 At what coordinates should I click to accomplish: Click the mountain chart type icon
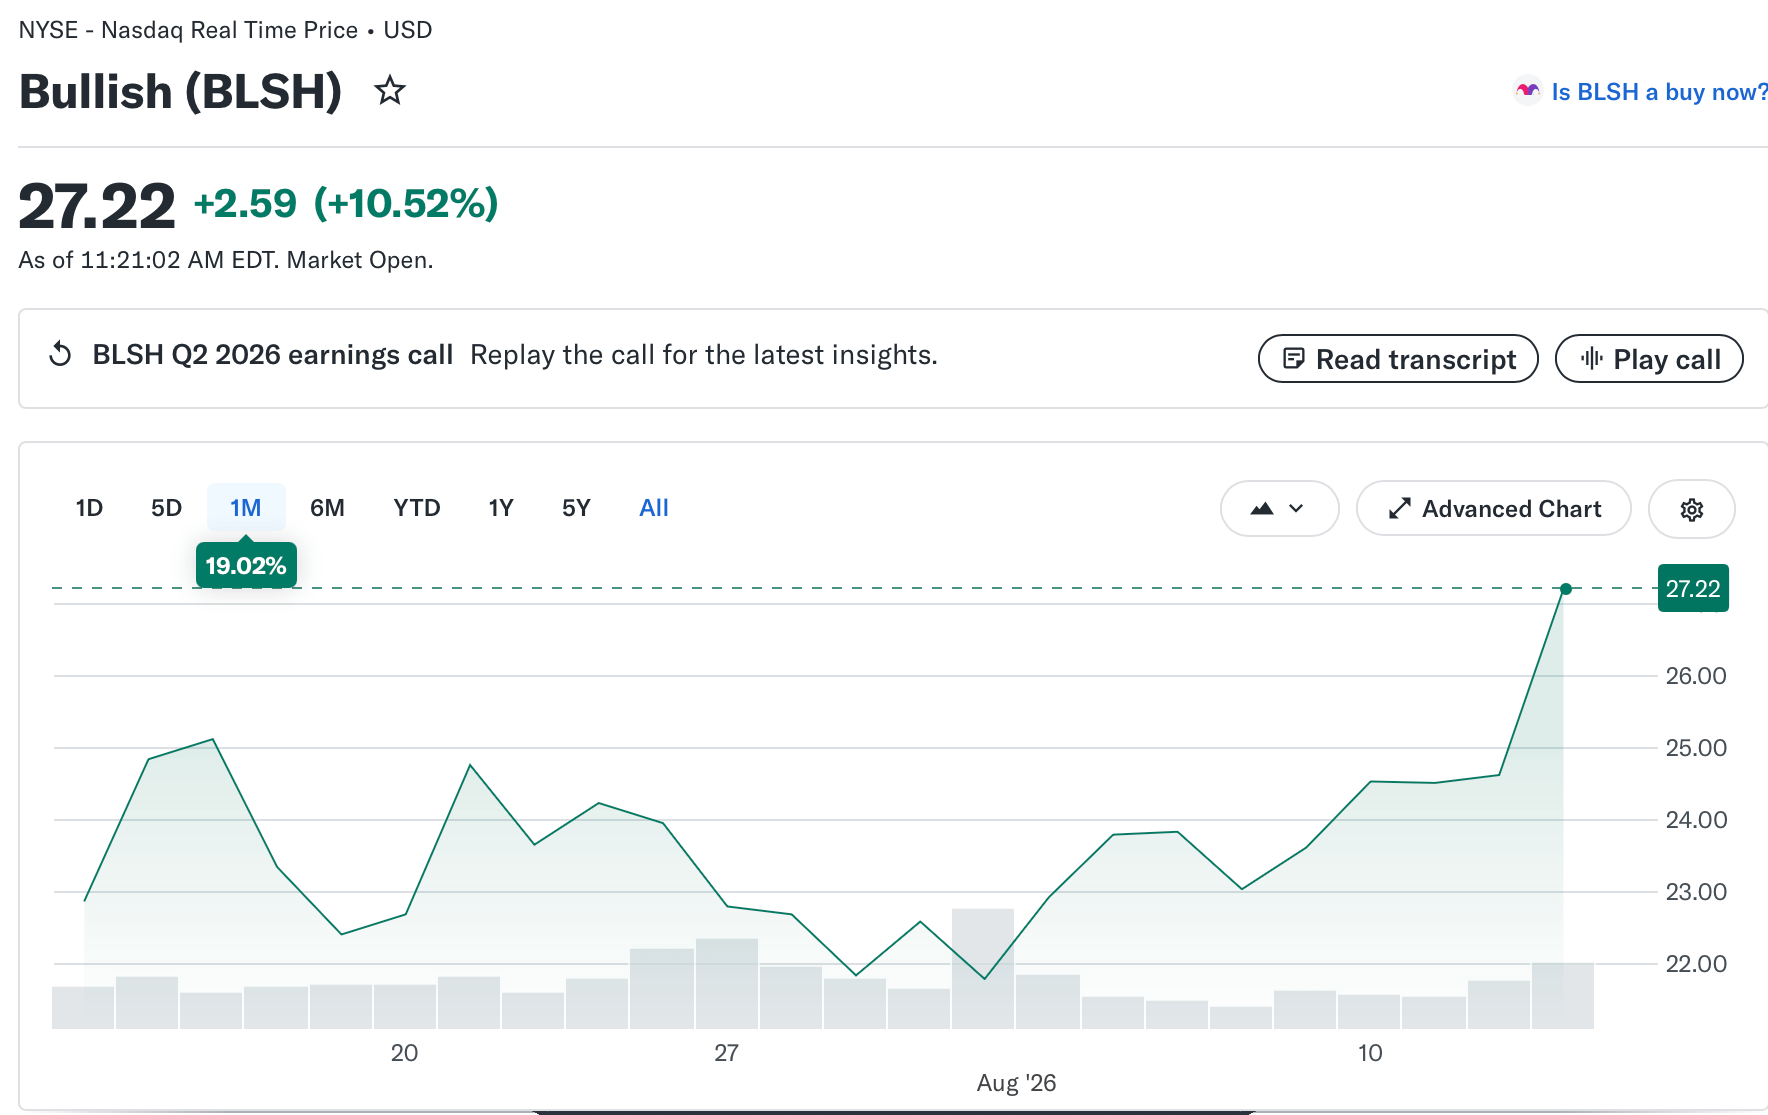tap(1262, 508)
